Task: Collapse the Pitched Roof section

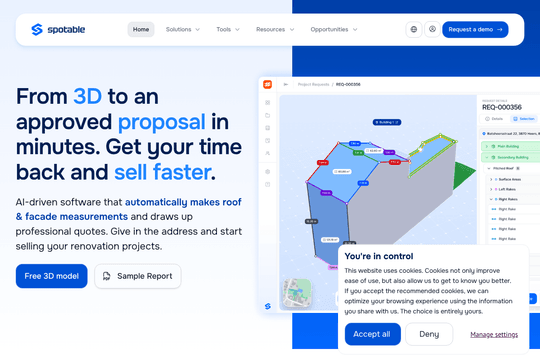Action: pos(489,168)
